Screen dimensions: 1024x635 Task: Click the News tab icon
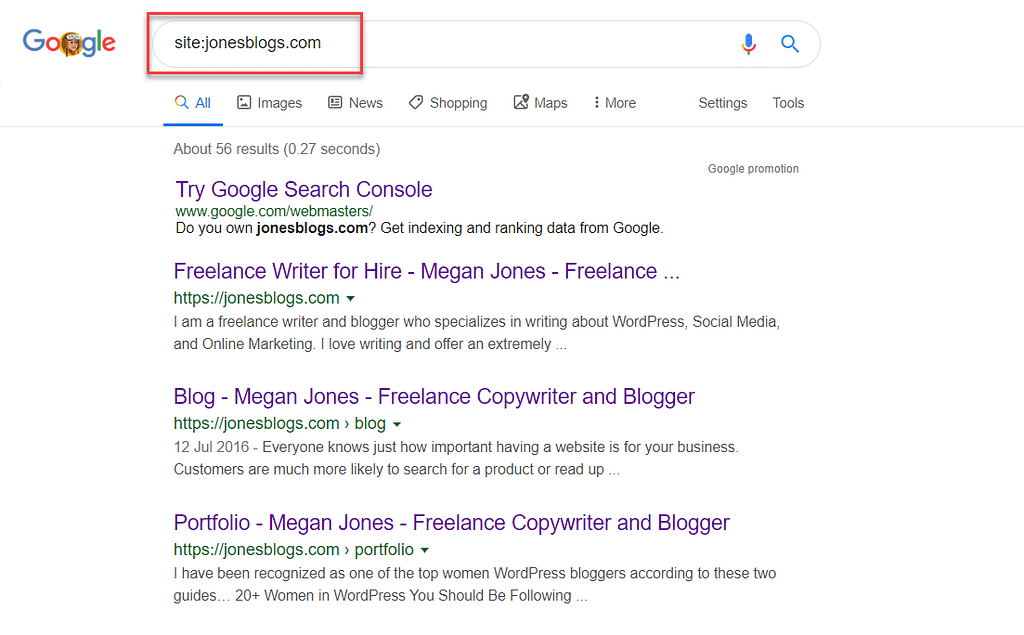point(334,102)
